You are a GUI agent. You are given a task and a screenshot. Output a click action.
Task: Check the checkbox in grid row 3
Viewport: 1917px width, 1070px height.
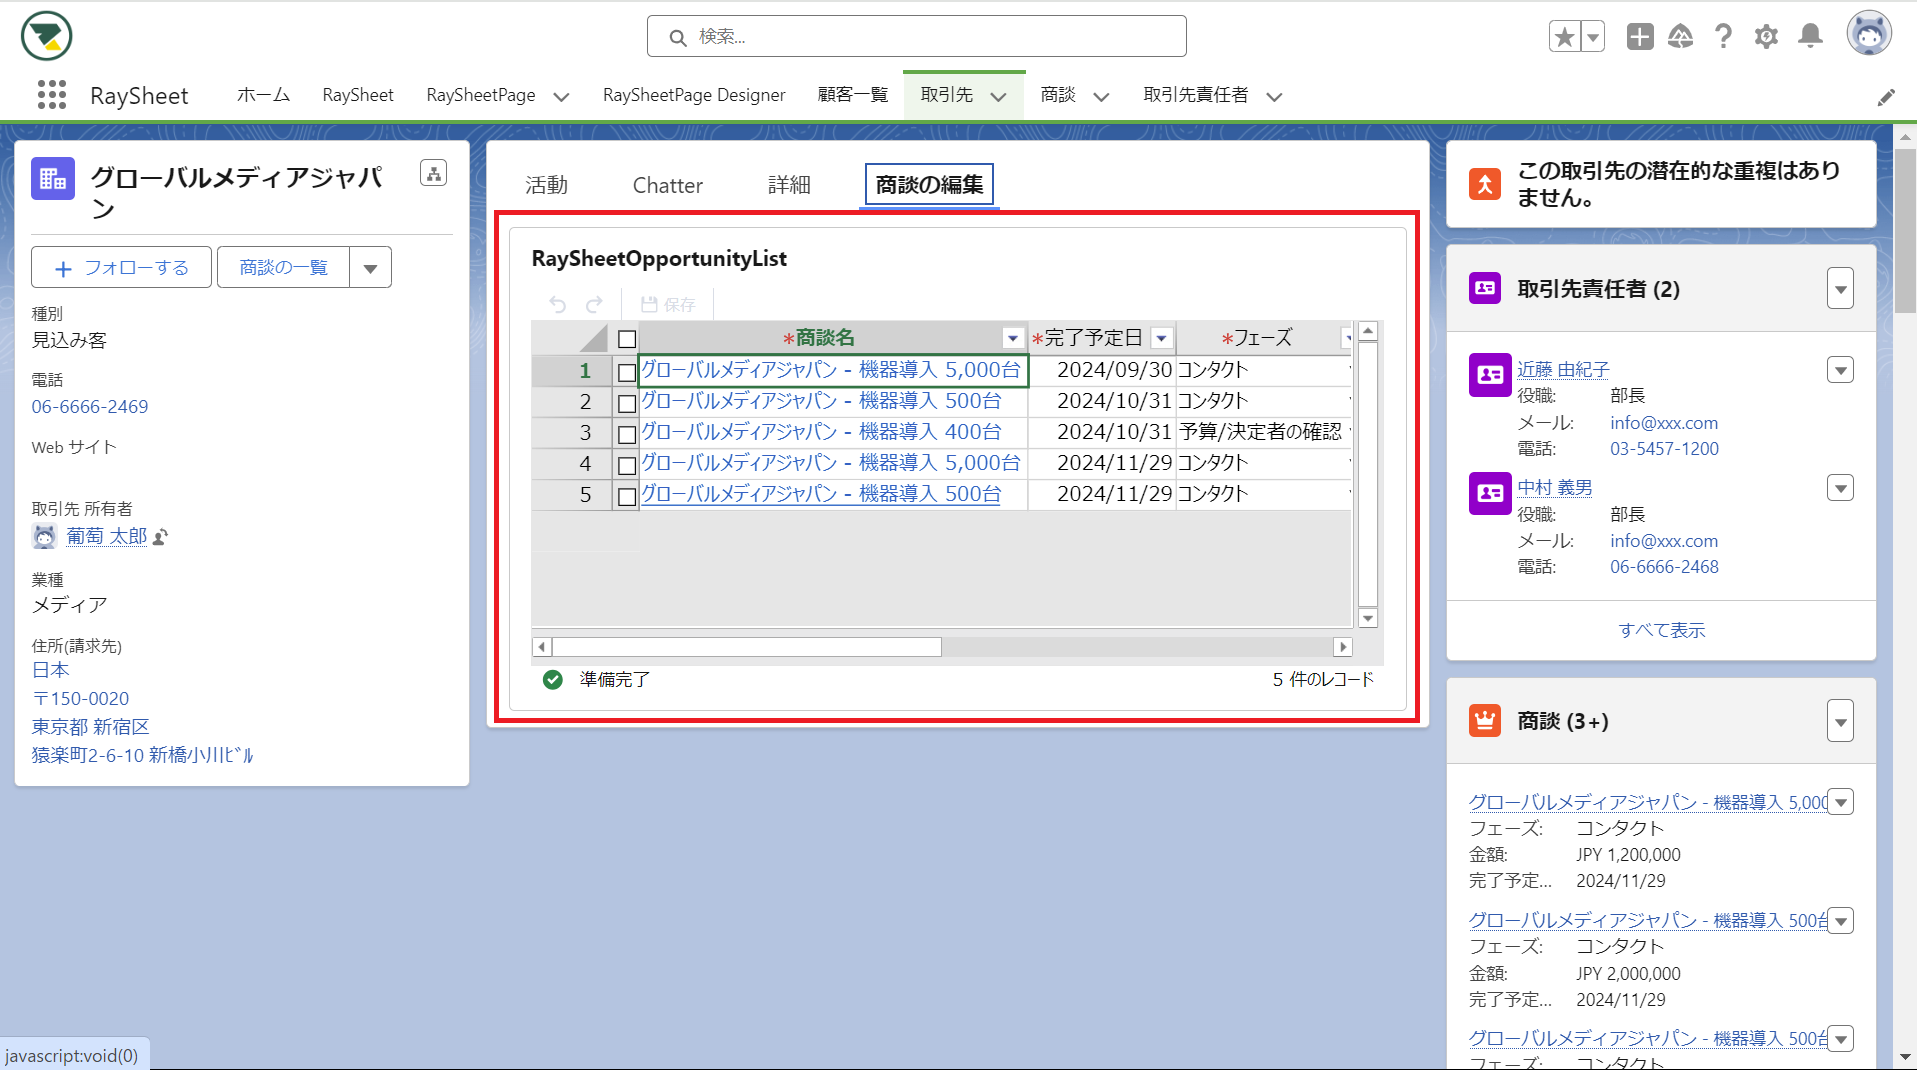tap(627, 435)
